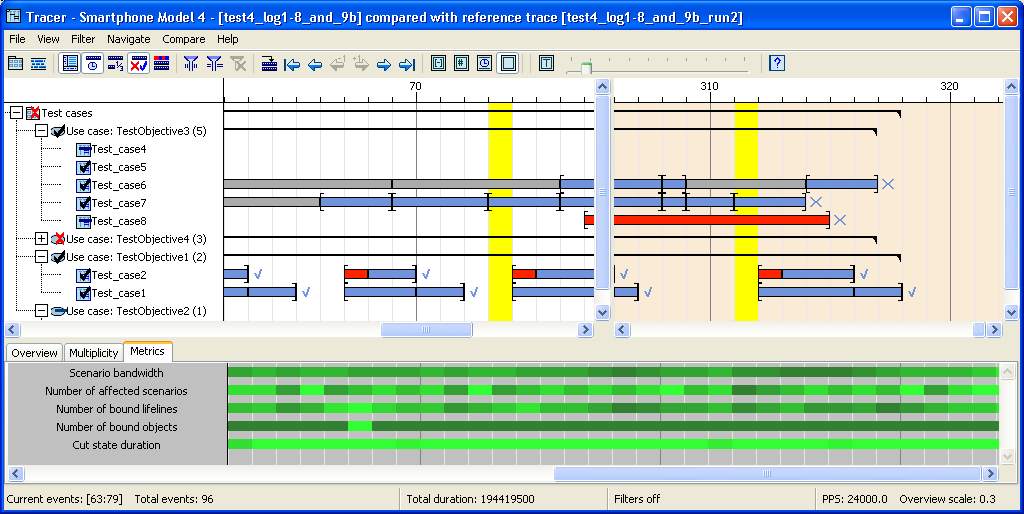Click the zoom slider in the toolbar
Screen dimensions: 1024x514
pos(586,67)
